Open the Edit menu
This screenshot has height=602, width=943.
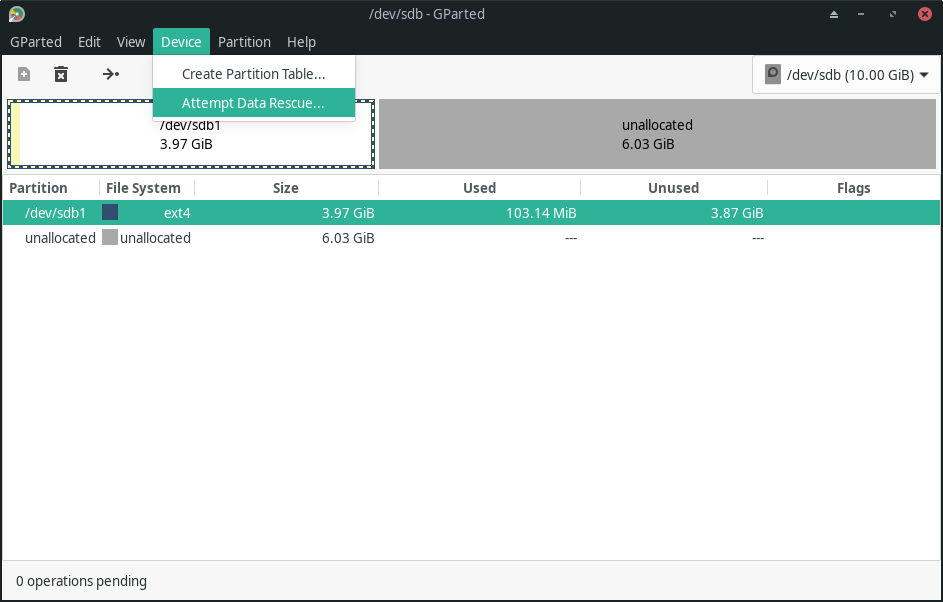(x=89, y=42)
